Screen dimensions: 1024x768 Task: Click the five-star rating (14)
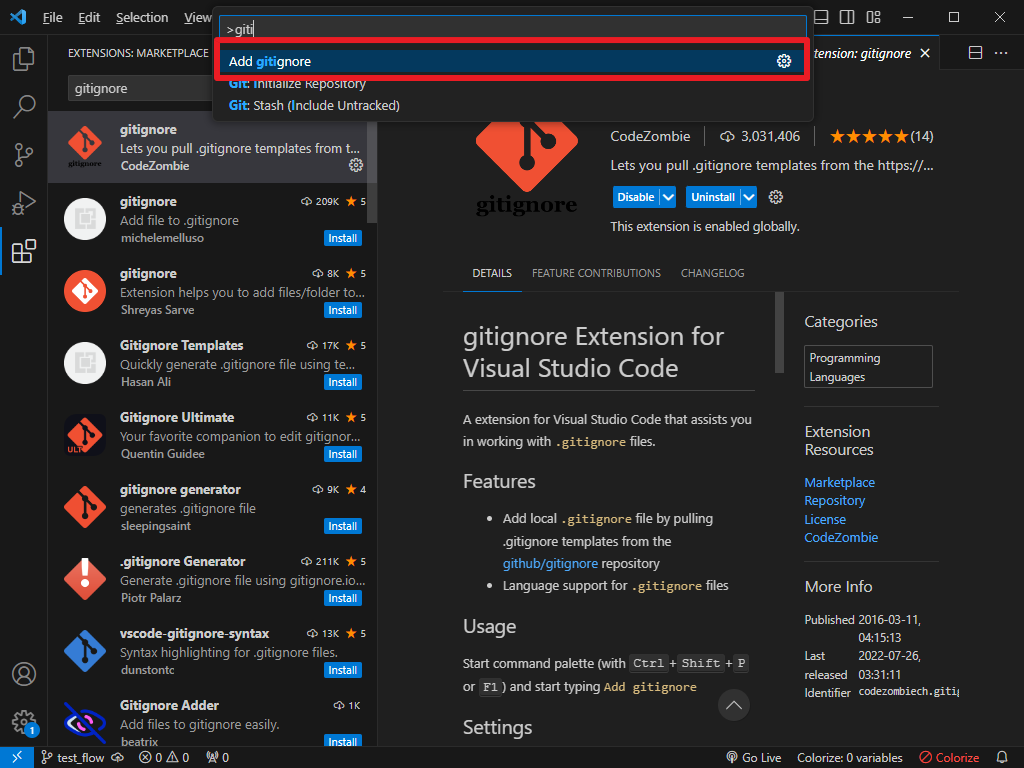click(x=882, y=136)
